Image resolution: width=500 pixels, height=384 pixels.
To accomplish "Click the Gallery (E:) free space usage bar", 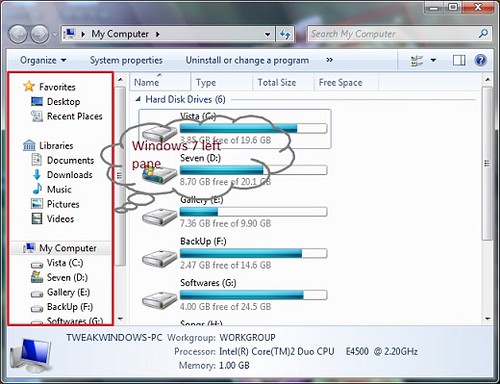I will pos(253,212).
